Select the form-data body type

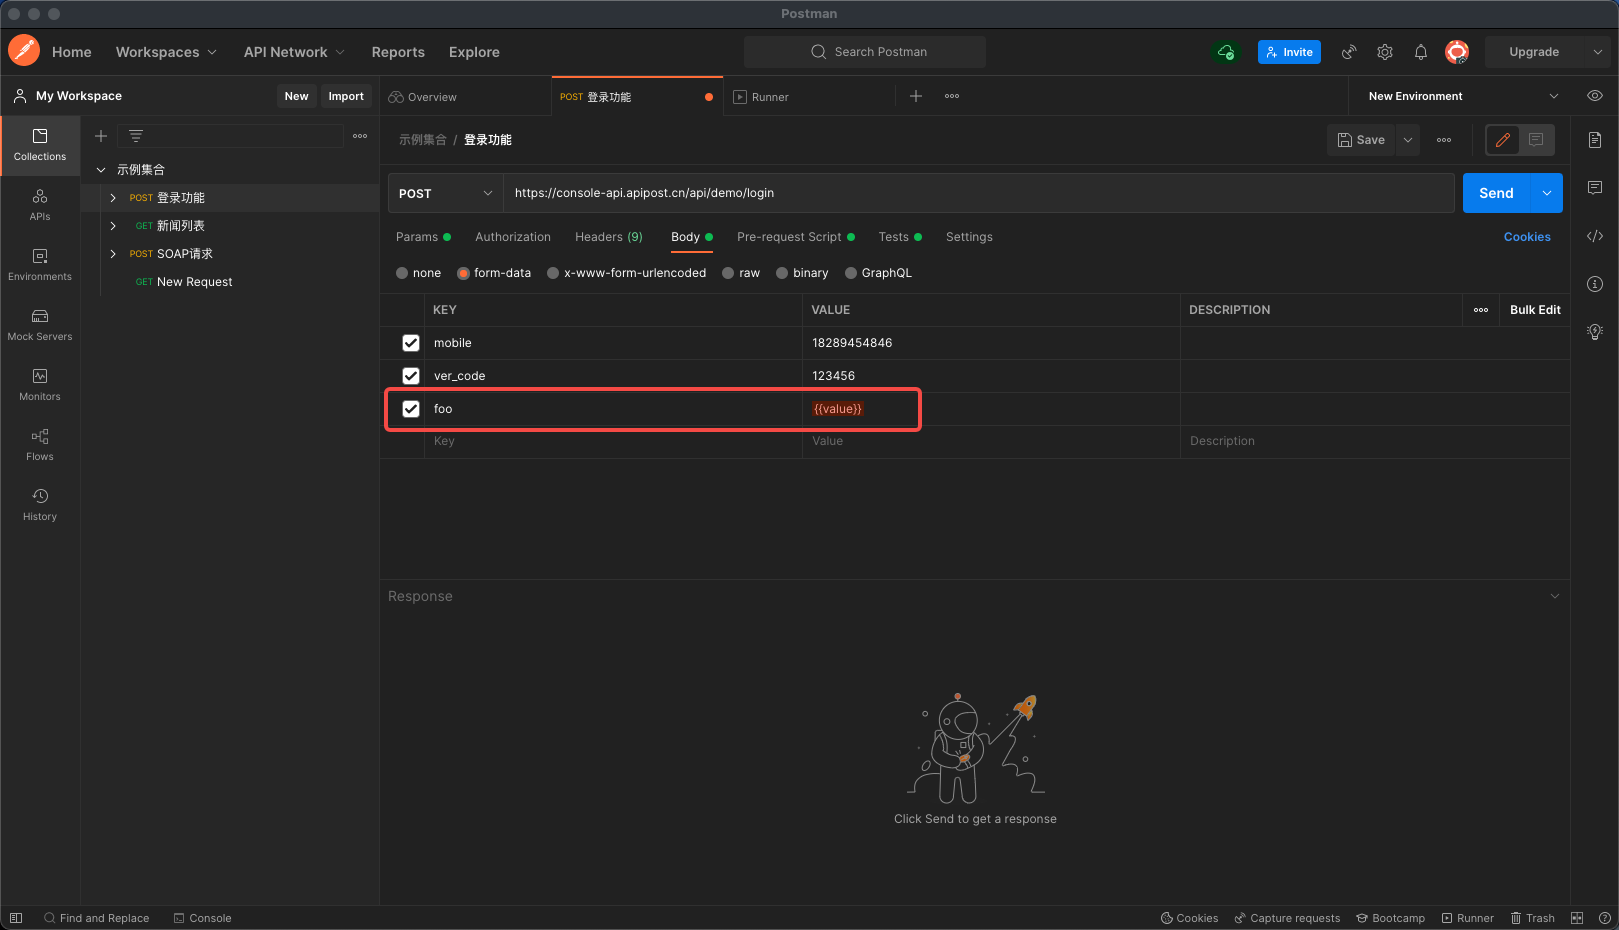point(464,273)
